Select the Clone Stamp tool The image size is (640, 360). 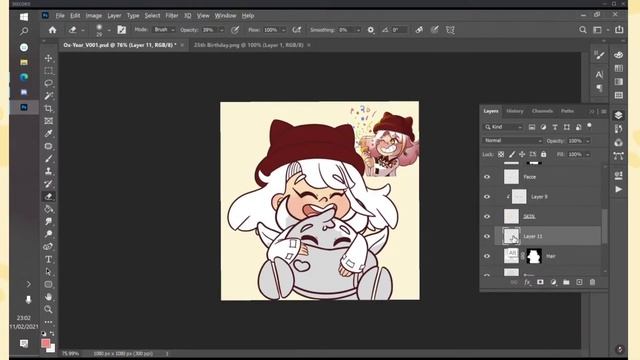49,171
